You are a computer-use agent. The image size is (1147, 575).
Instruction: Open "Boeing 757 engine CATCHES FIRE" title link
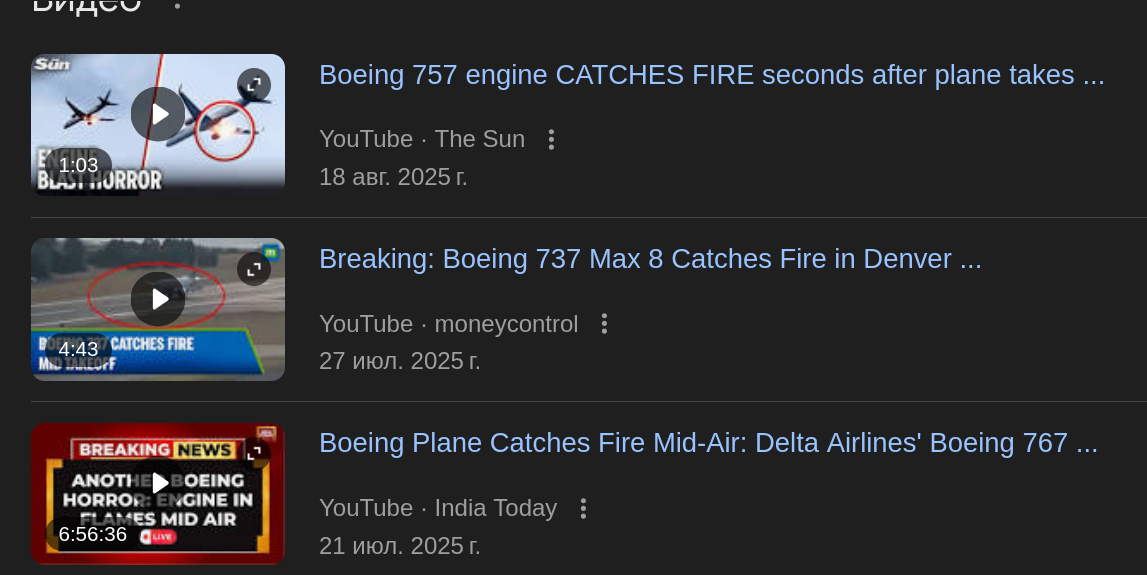point(711,76)
